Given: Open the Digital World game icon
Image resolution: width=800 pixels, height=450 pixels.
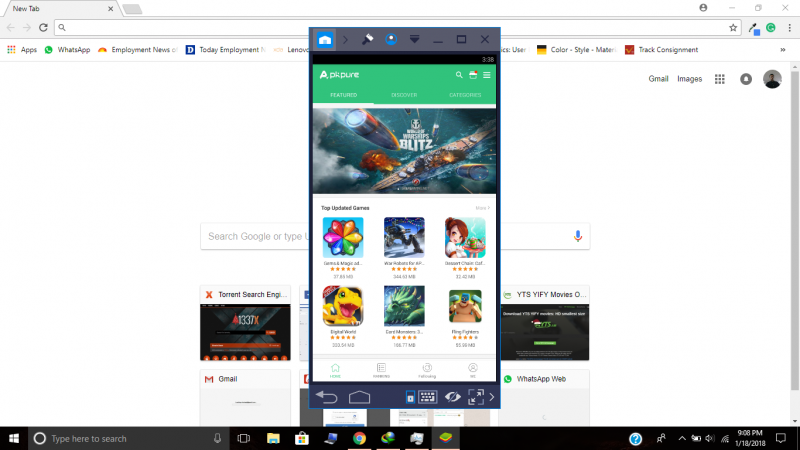Looking at the screenshot, I should [343, 306].
